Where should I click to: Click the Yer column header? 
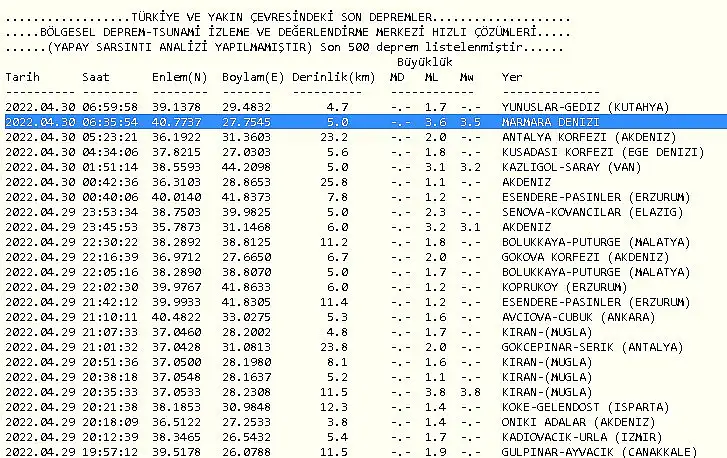click(x=512, y=77)
